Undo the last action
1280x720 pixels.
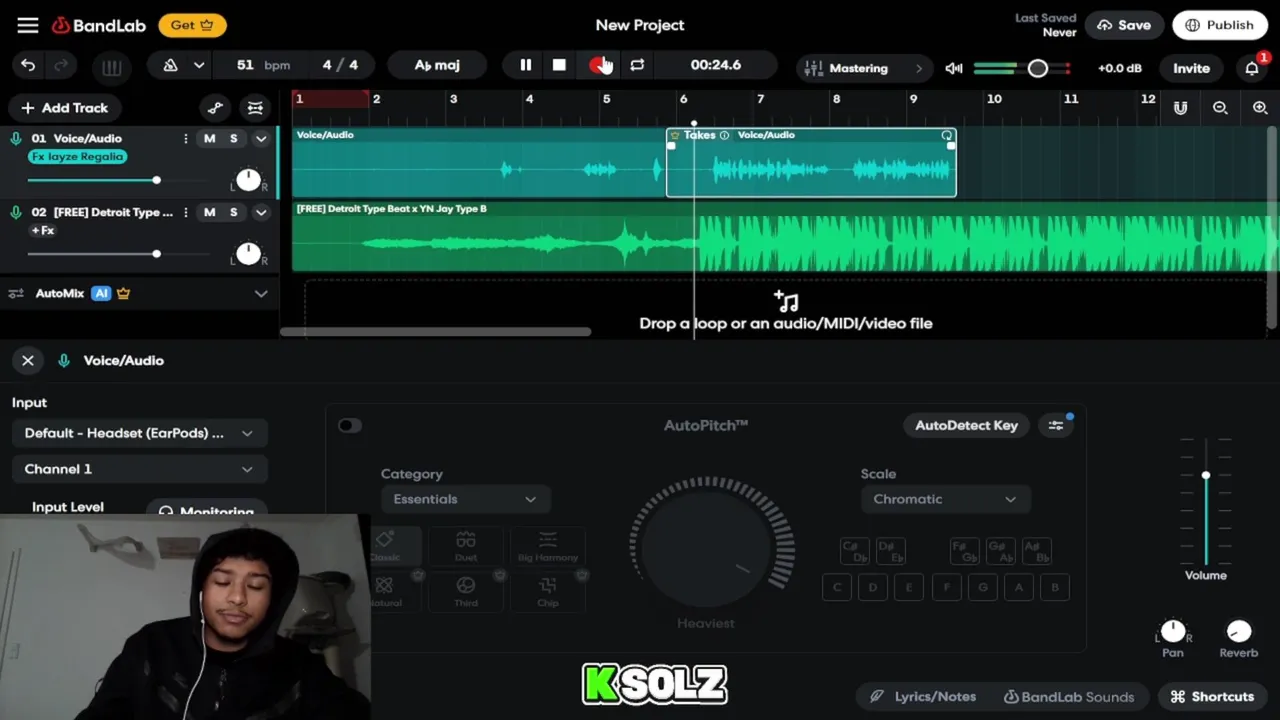[x=28, y=66]
